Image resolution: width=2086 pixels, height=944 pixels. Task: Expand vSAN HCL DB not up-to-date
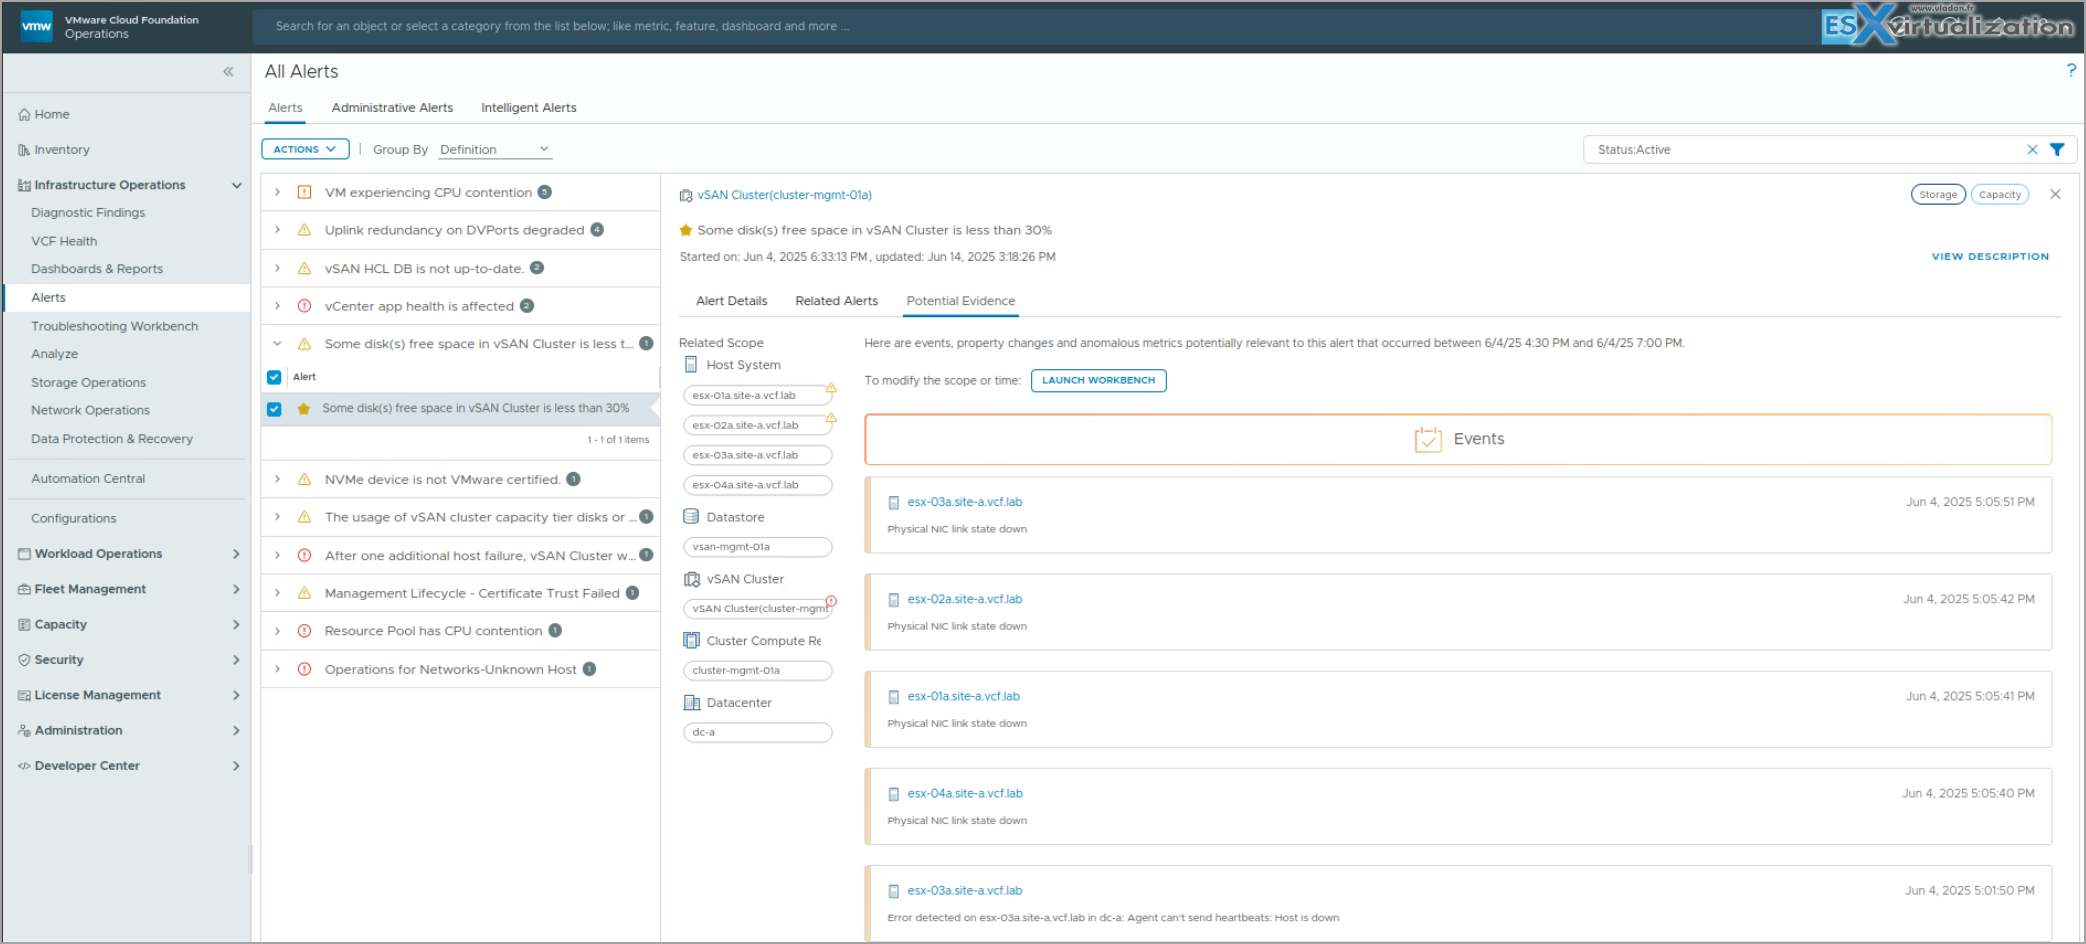[x=277, y=268]
